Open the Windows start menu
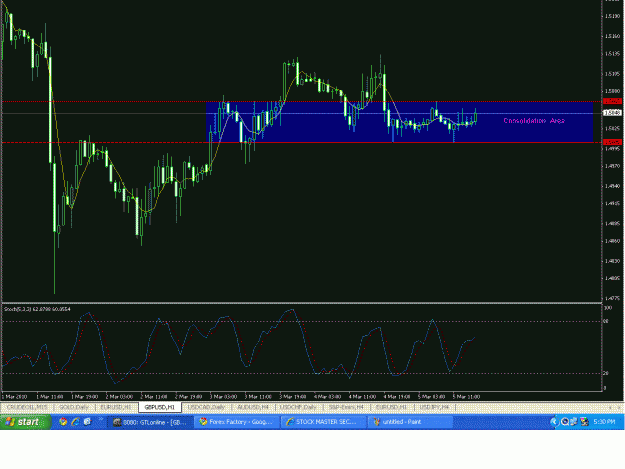 pyautogui.click(x=25, y=422)
